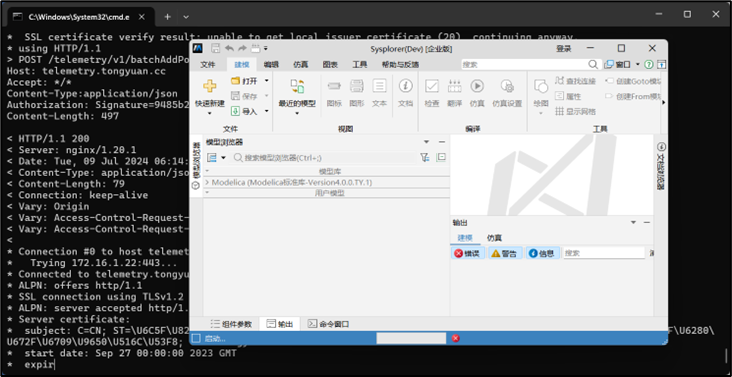Click the quick-access save icon
Screen dimensions: 732x377
pos(215,48)
